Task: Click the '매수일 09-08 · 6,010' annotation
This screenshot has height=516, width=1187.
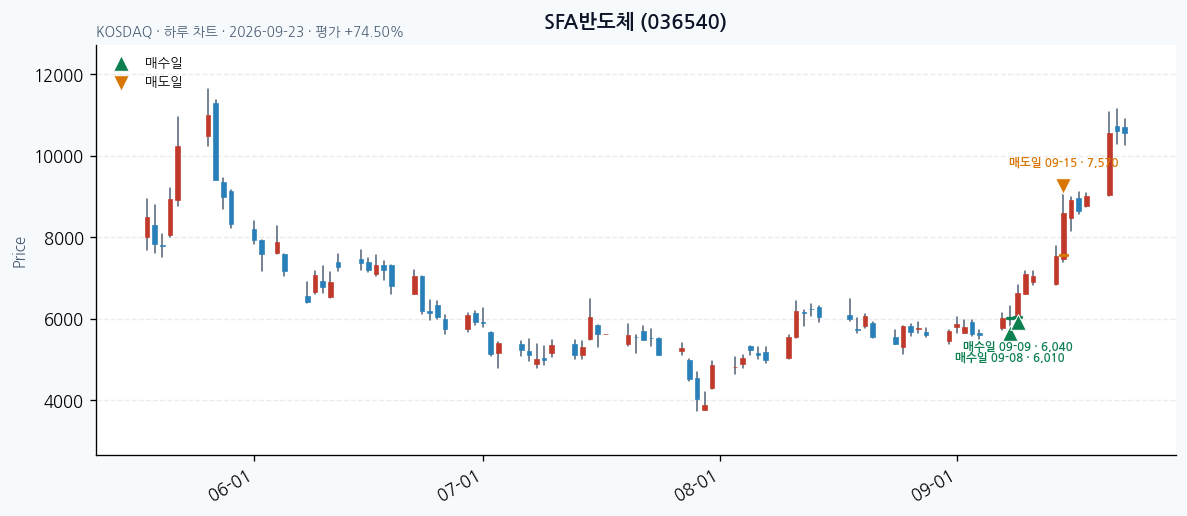Action: [1009, 357]
